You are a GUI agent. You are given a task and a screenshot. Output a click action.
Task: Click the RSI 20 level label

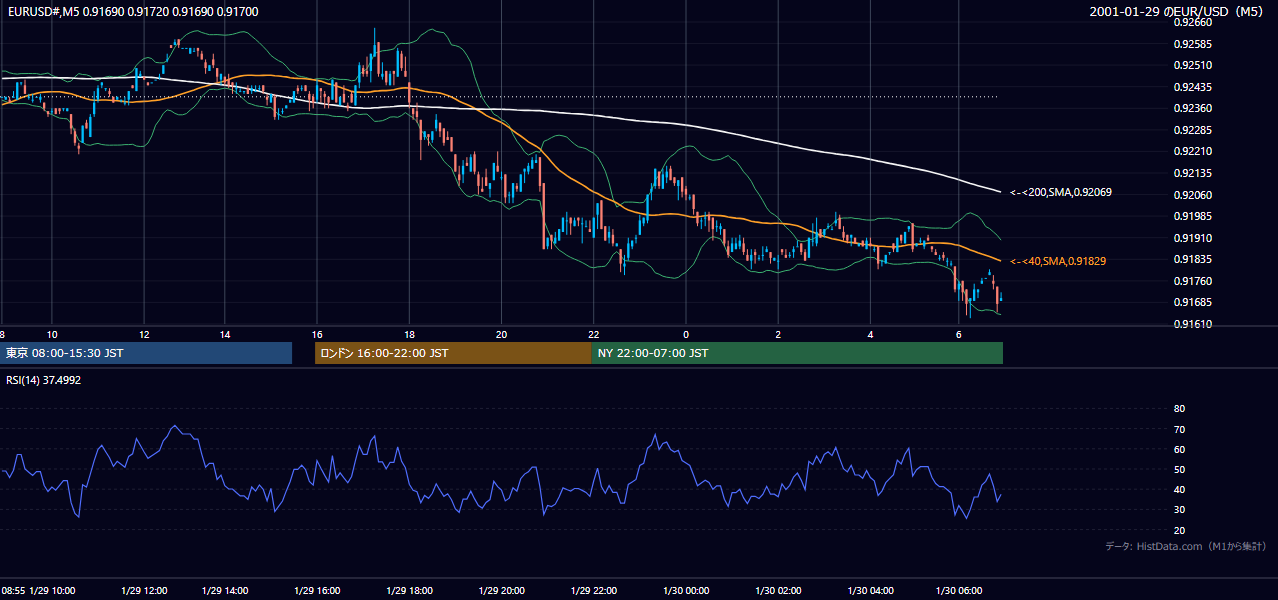[1179, 530]
